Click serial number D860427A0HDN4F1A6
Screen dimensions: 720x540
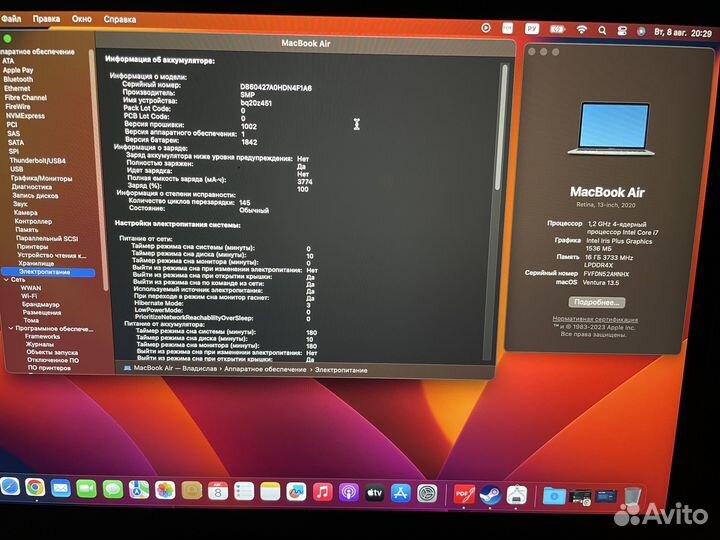276,87
